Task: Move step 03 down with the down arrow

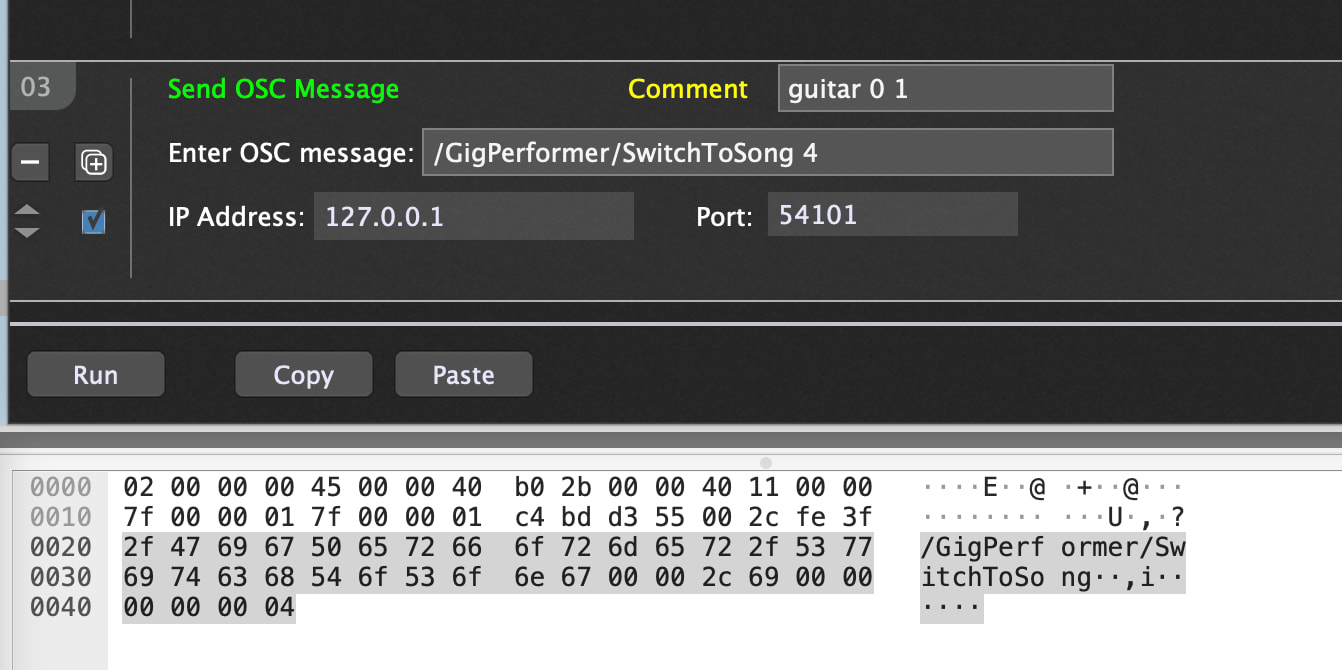Action: (x=28, y=232)
